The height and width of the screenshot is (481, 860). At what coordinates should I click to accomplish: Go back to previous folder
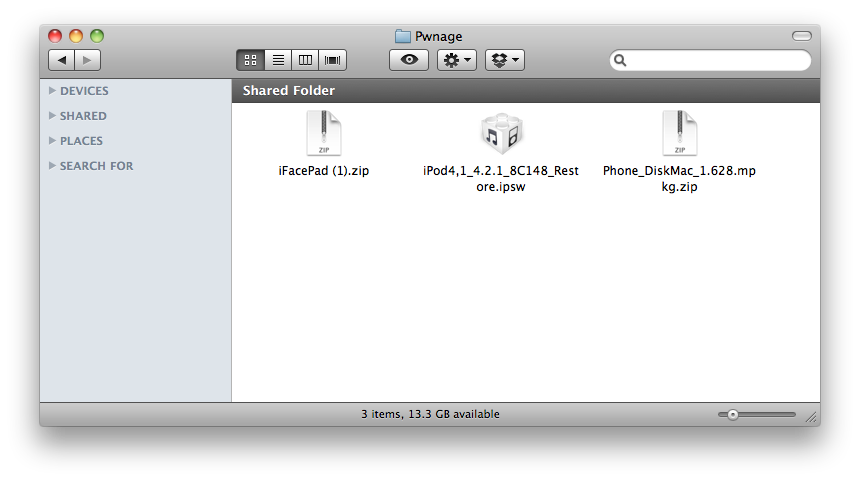61,60
